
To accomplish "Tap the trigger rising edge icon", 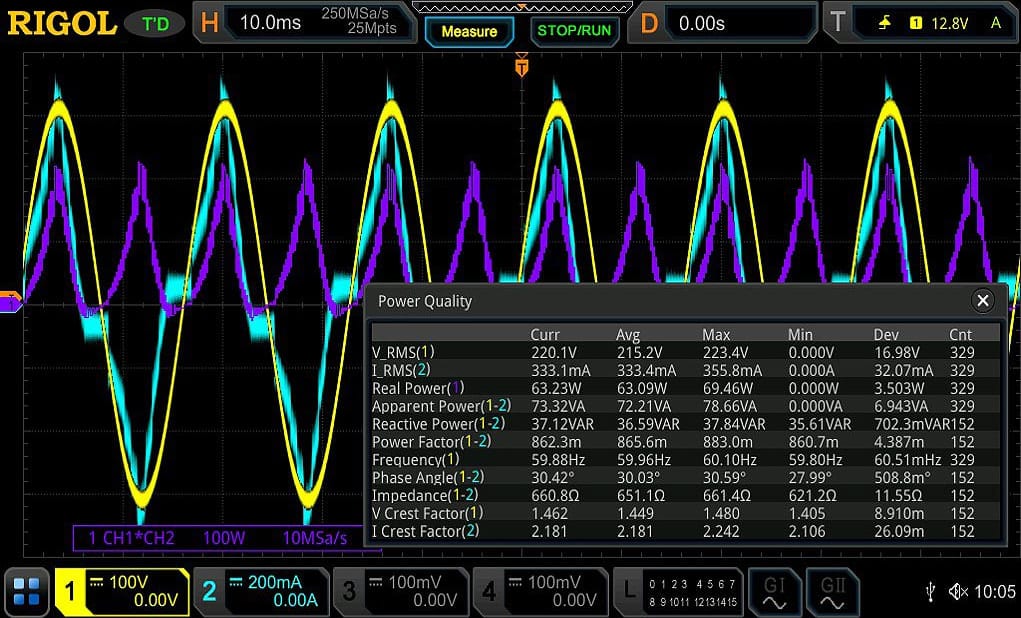I will [x=885, y=23].
